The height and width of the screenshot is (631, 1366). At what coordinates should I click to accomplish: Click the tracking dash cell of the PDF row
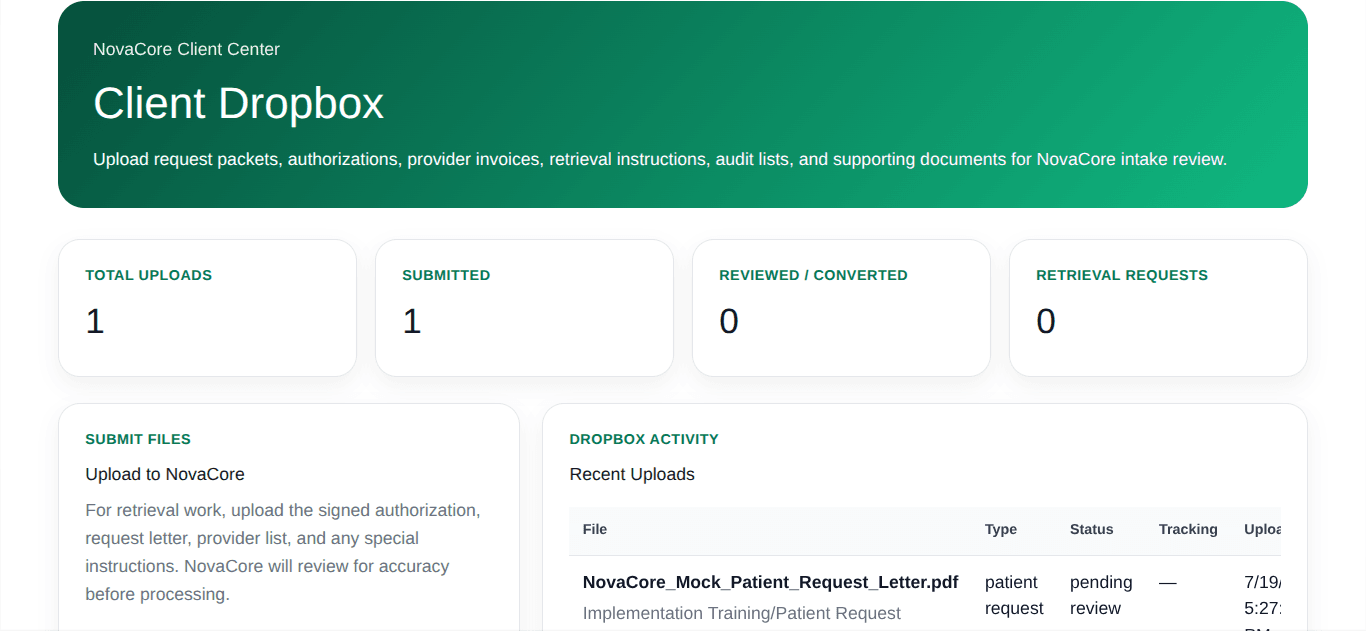tap(1168, 582)
